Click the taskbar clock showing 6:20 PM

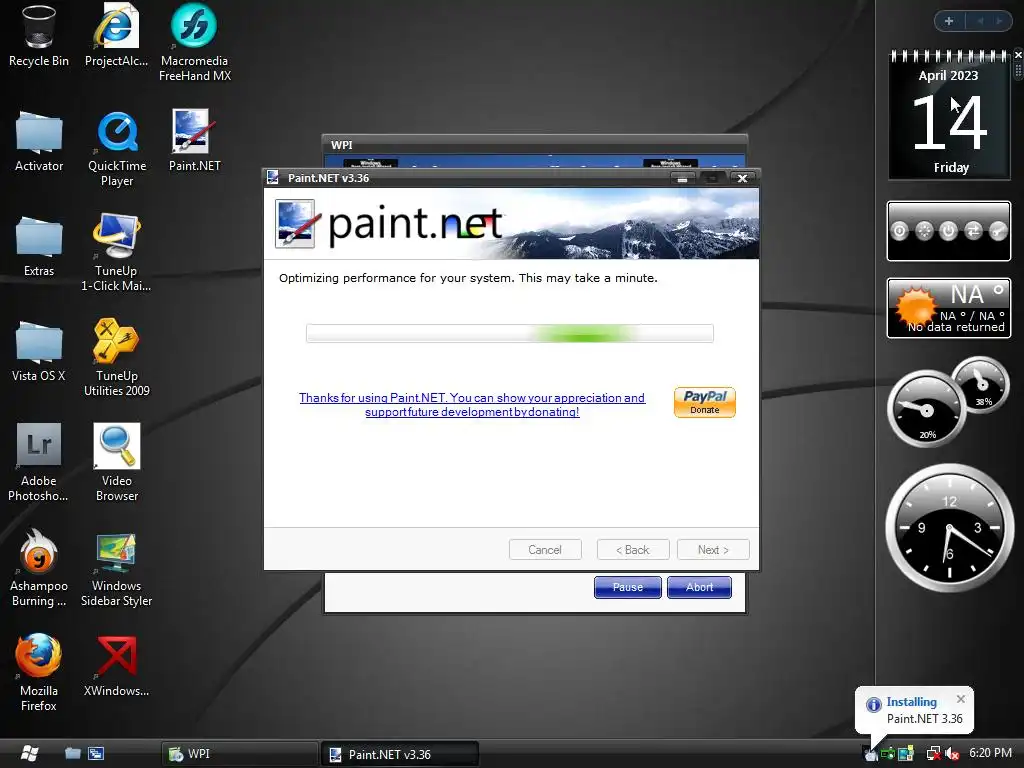tap(991, 753)
